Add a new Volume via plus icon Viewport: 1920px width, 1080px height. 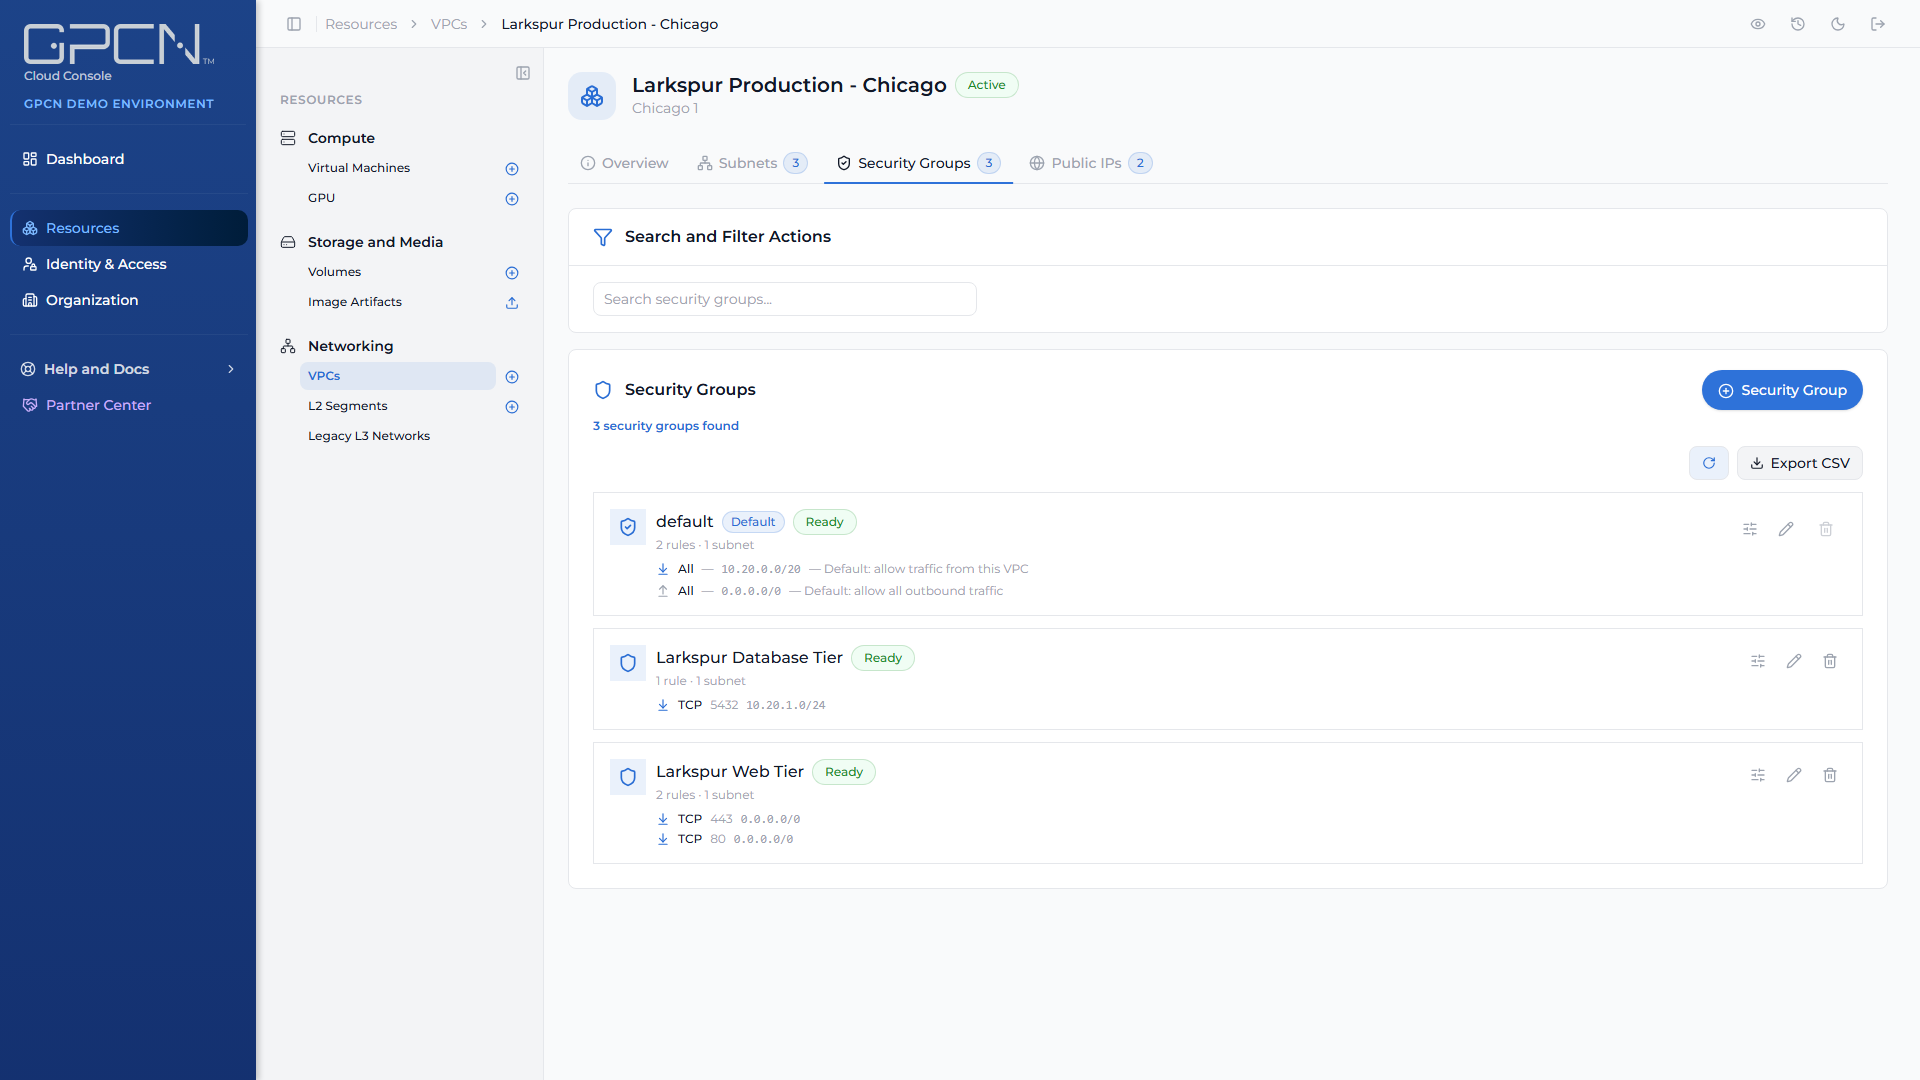(x=512, y=273)
